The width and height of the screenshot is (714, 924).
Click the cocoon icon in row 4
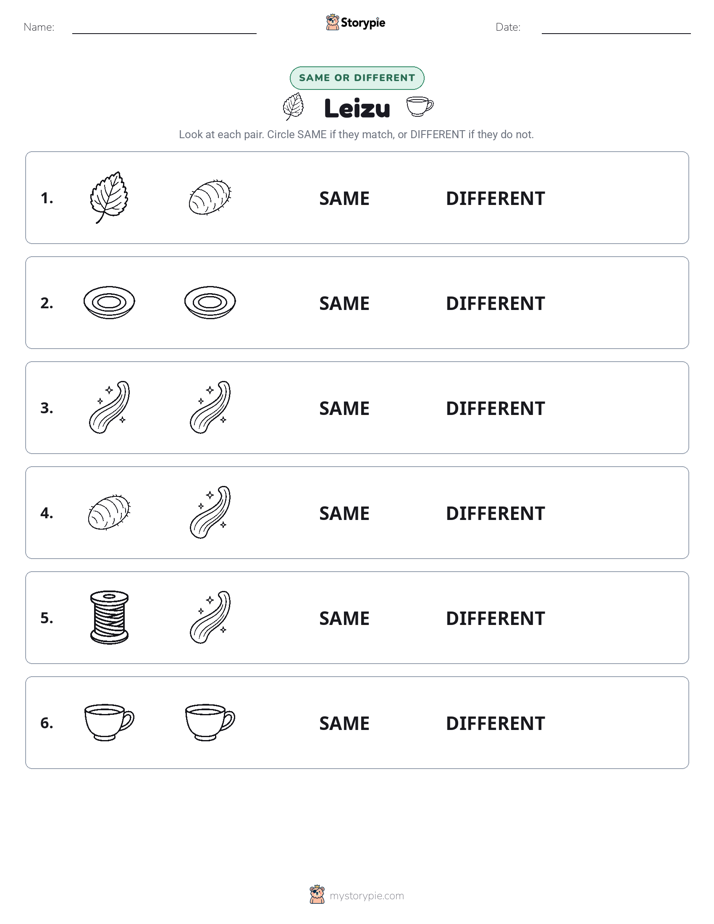[x=109, y=513]
